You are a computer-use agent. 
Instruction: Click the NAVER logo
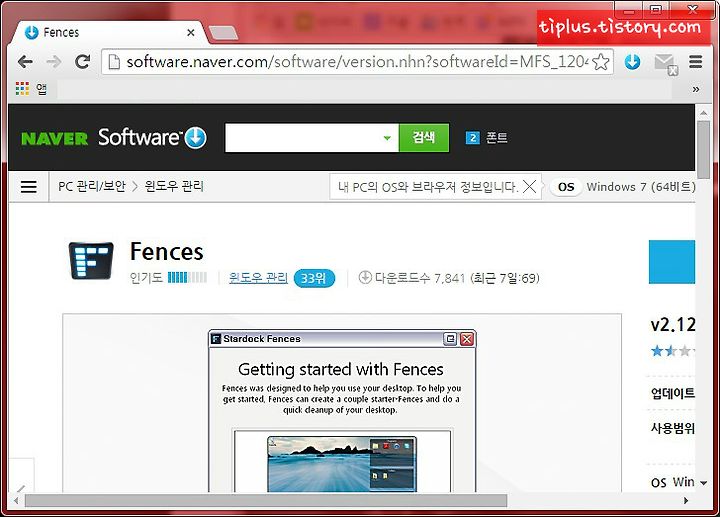(x=54, y=138)
